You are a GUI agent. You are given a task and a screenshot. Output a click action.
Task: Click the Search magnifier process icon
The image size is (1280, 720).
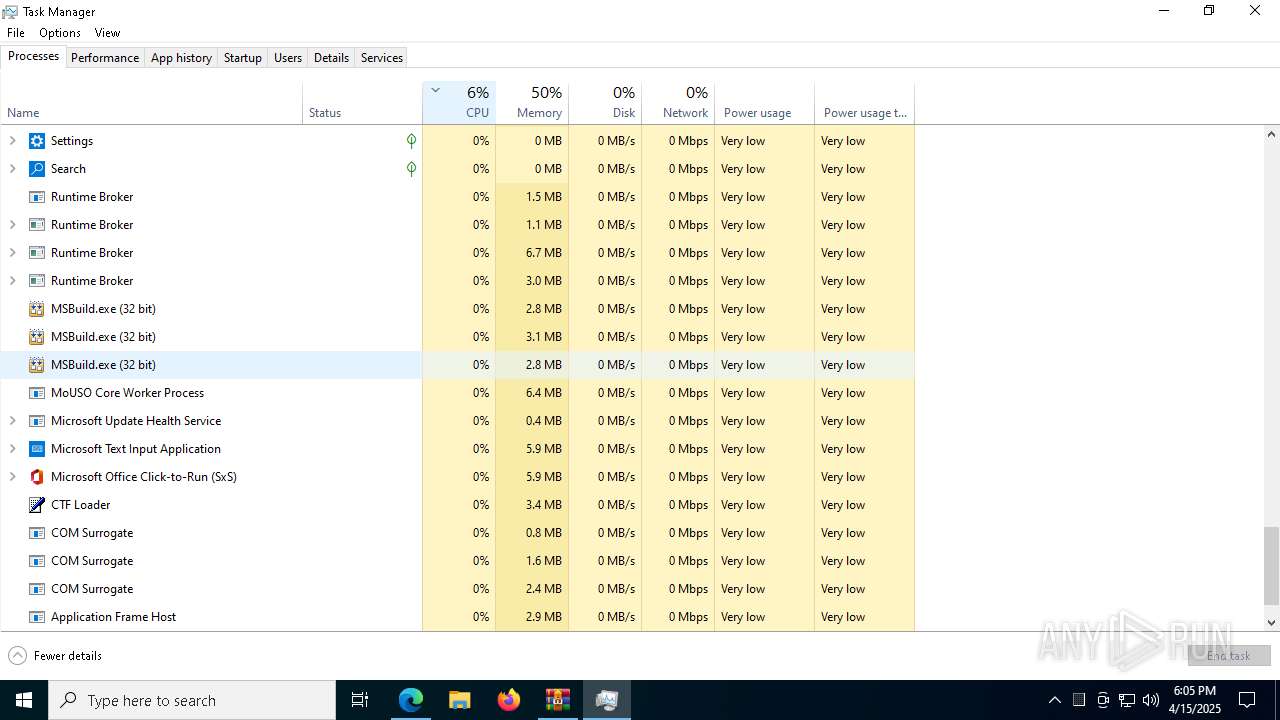click(37, 169)
